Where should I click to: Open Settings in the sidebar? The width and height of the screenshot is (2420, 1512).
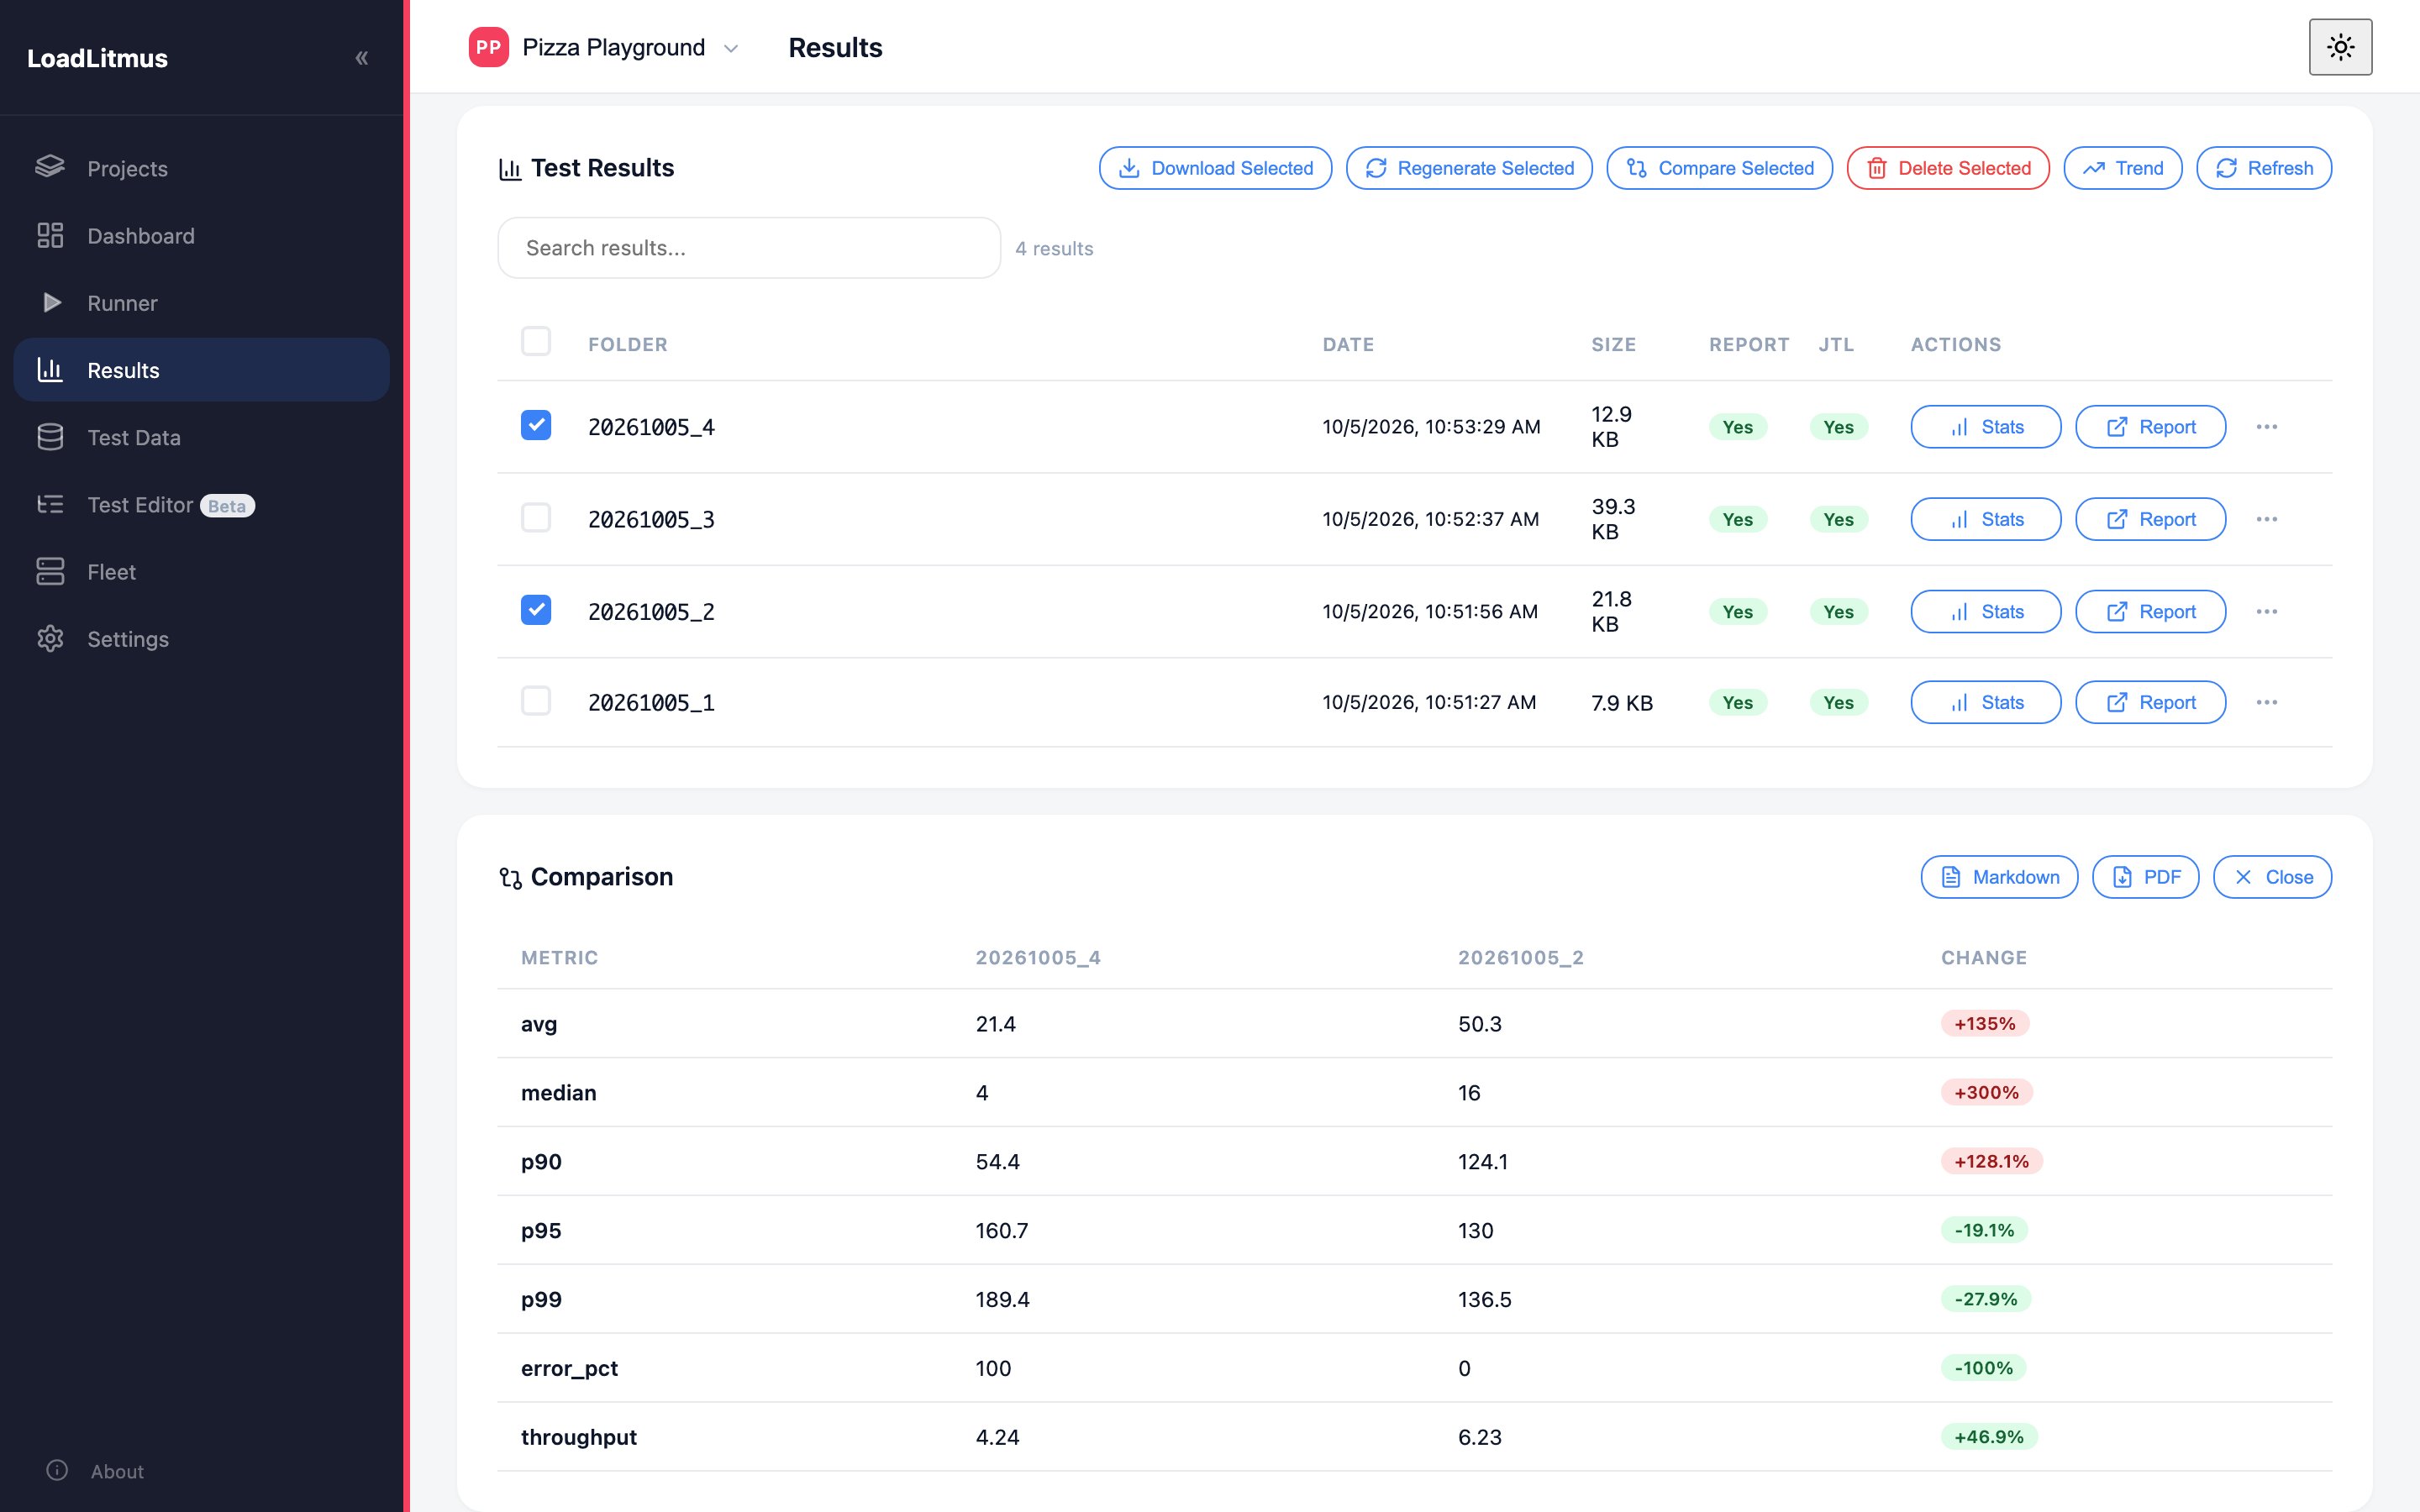point(201,639)
